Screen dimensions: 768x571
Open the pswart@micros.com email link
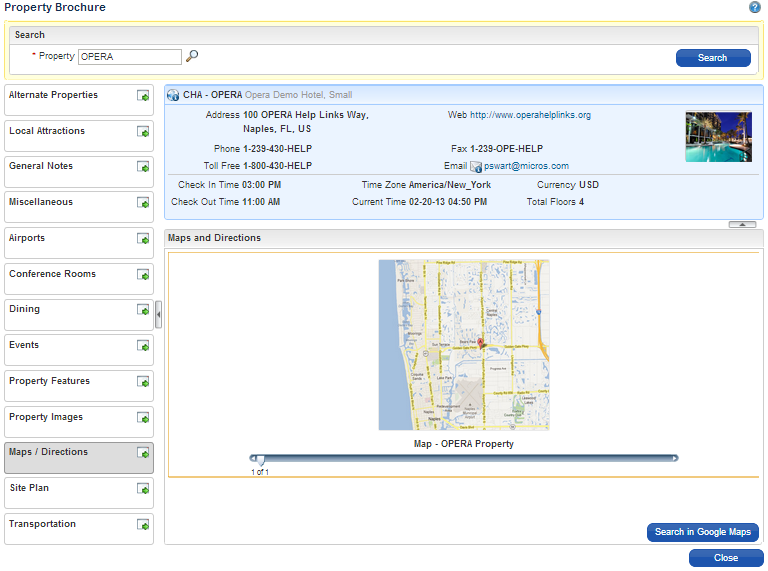point(527,166)
